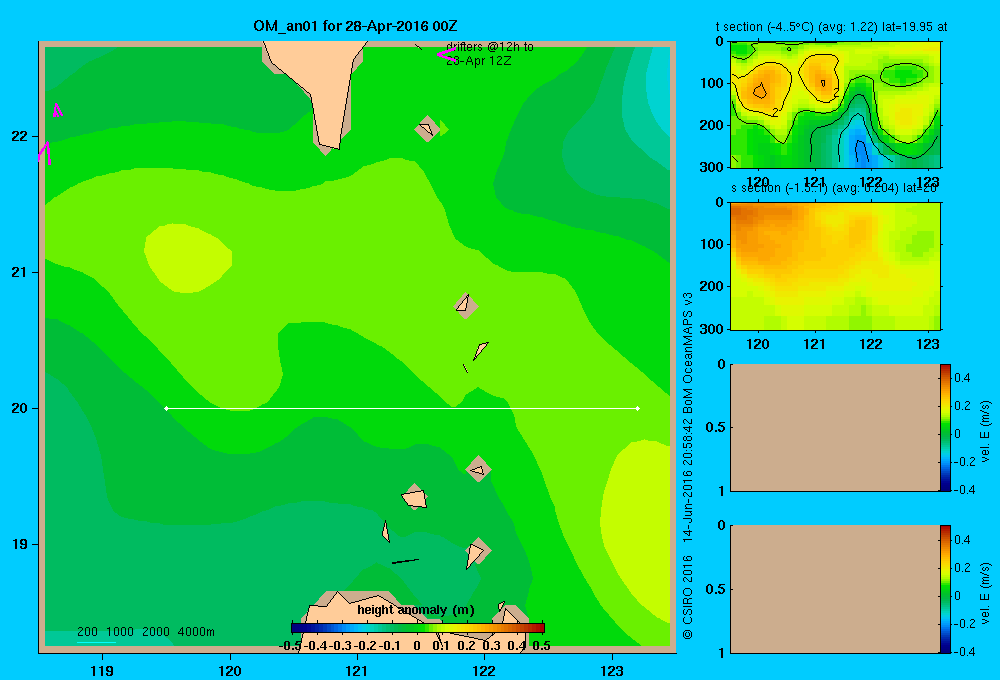Click the longitude label '121' under the main map
The width and height of the screenshot is (1000, 680).
tap(357, 671)
